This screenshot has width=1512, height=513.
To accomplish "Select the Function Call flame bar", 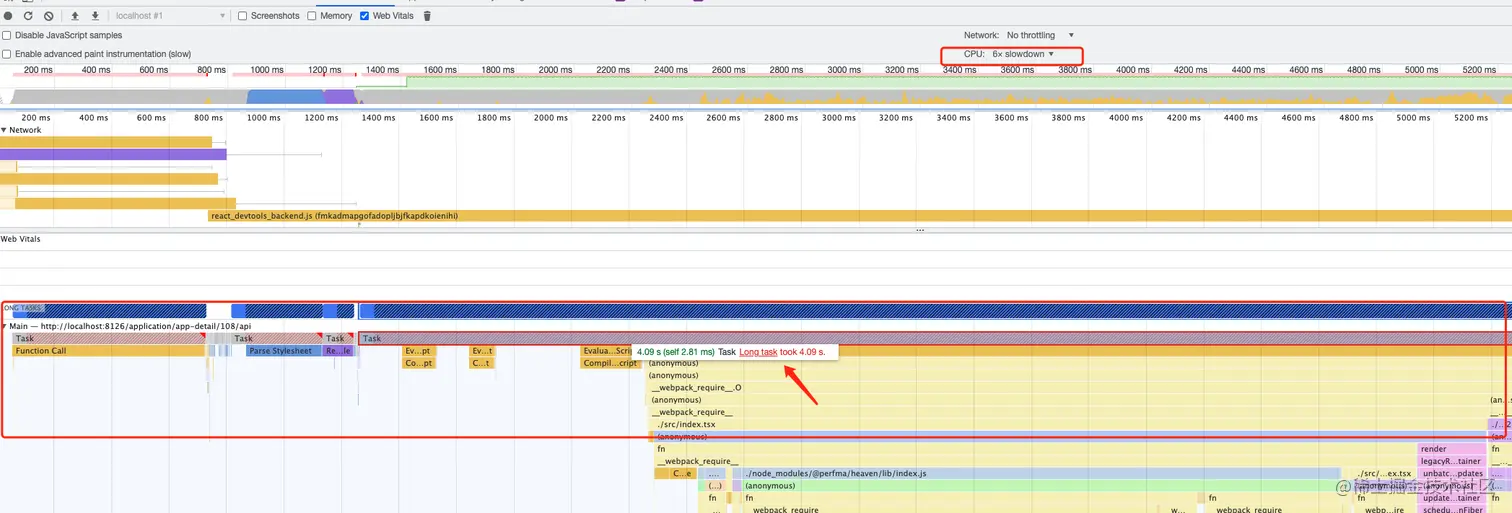I will click(x=108, y=351).
